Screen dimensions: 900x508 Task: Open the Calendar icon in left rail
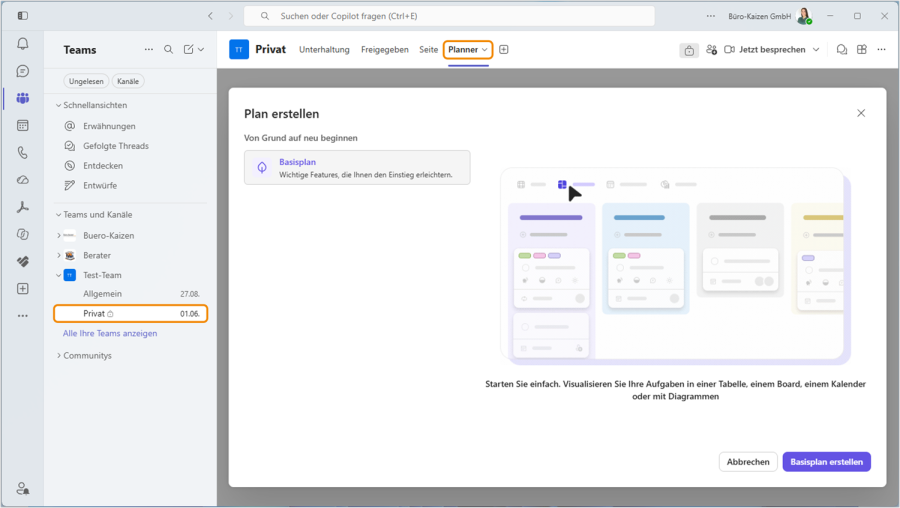[x=23, y=125]
